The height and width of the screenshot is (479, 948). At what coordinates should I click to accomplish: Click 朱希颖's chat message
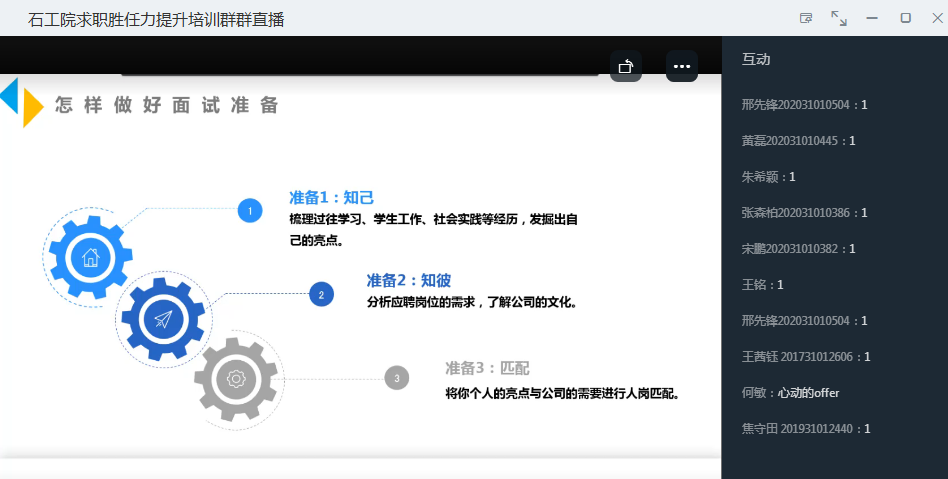pos(768,177)
